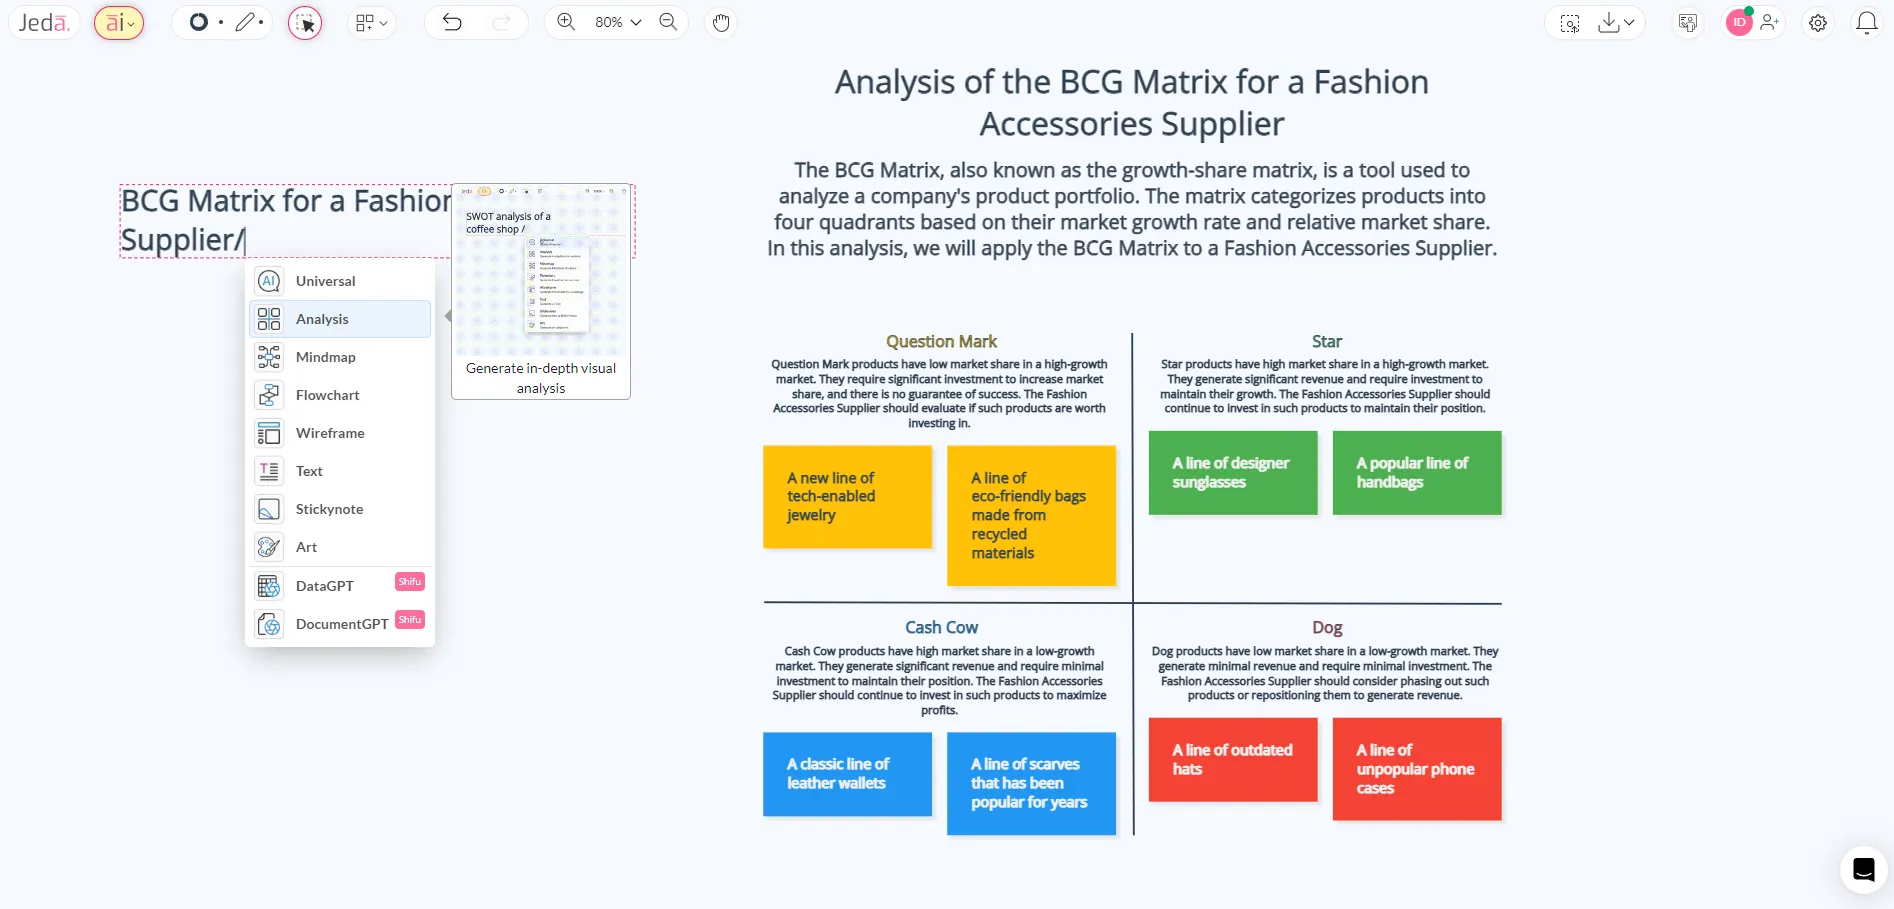The image size is (1894, 909).
Task: Select Mindmap from the AI menu
Action: [x=324, y=357]
